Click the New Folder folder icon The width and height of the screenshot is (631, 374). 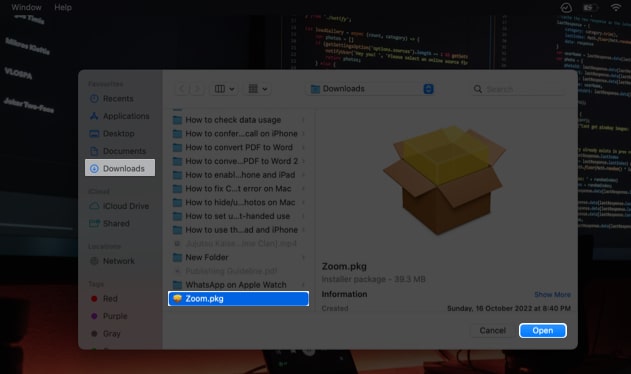click(x=177, y=257)
